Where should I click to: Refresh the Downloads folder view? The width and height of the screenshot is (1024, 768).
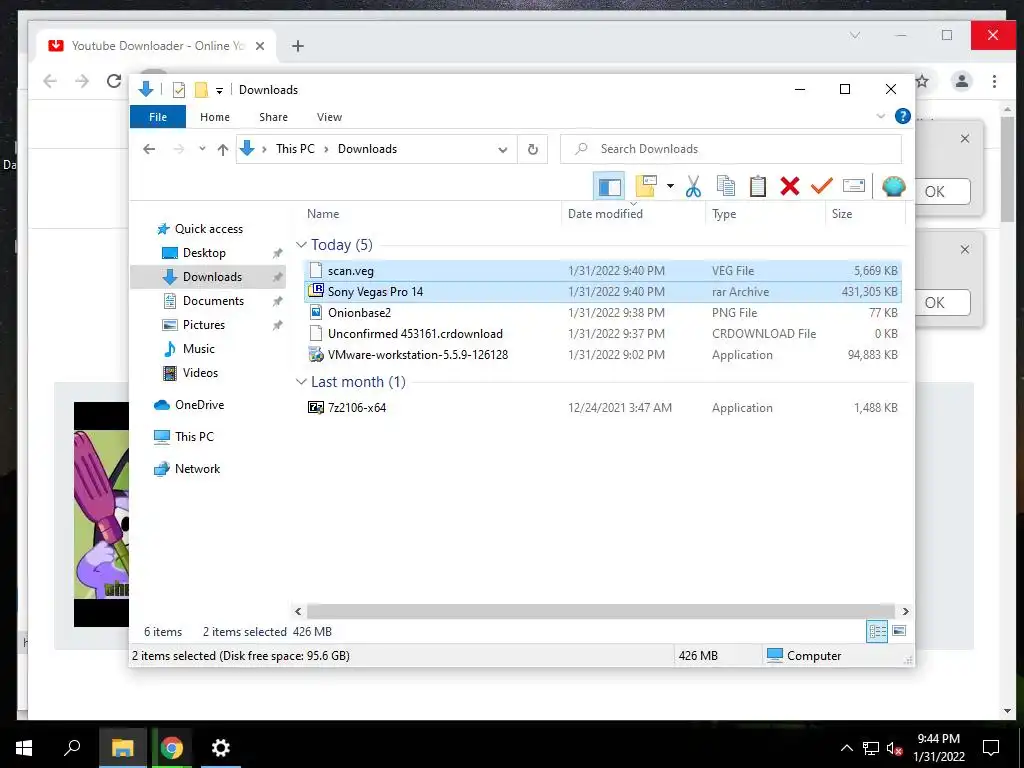coord(533,150)
